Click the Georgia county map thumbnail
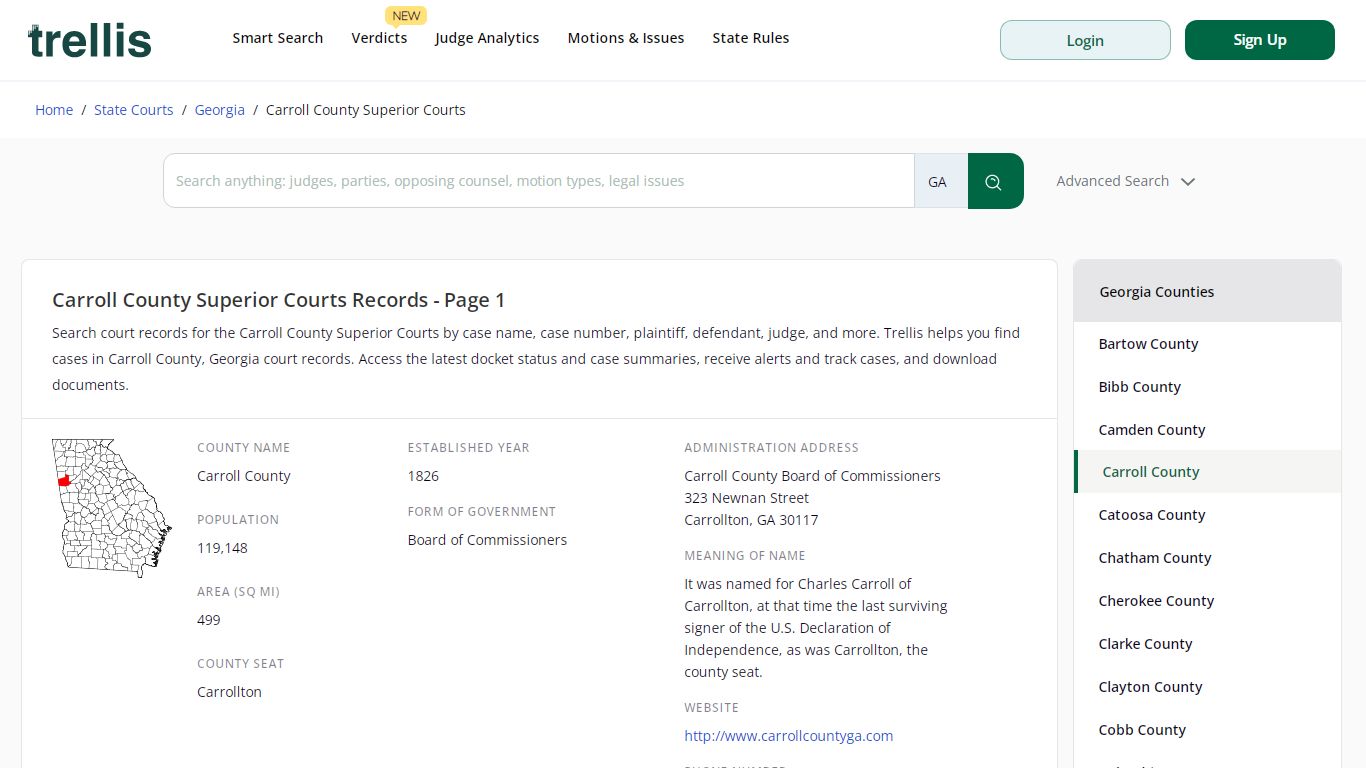The height and width of the screenshot is (768, 1366). point(112,508)
